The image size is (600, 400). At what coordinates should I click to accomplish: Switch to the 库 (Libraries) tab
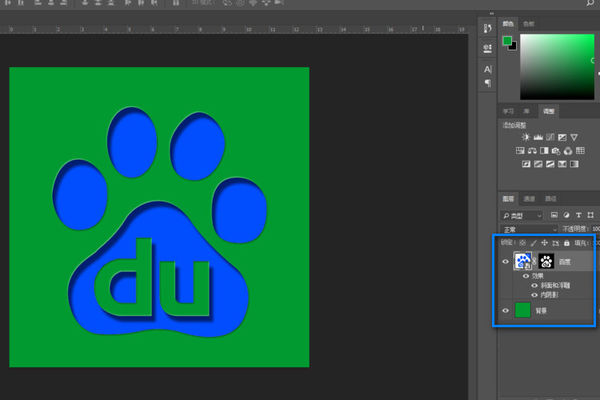pyautogui.click(x=527, y=111)
